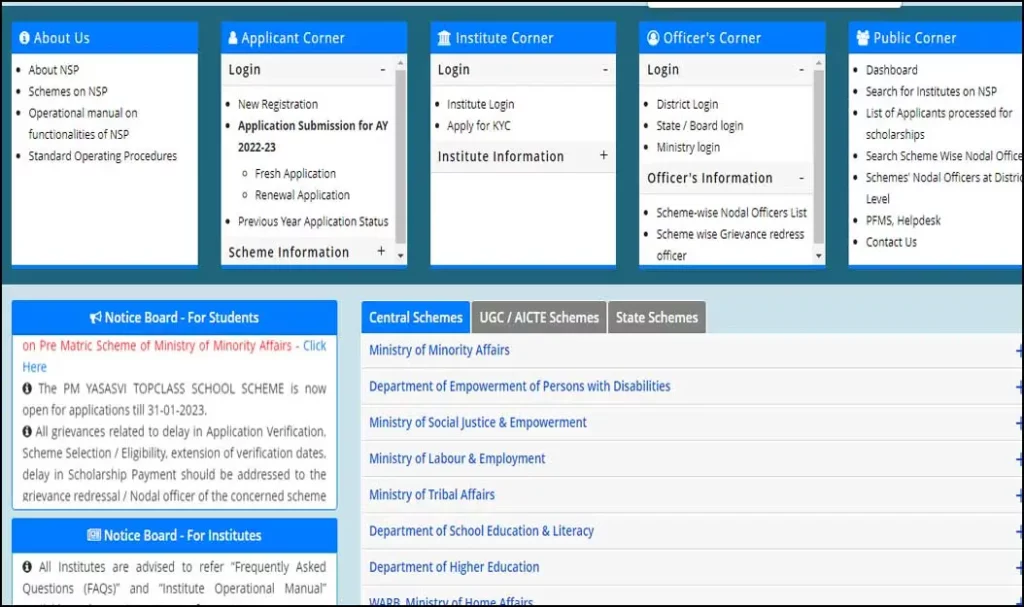Select the Central Schemes tab
Image resolution: width=1024 pixels, height=607 pixels.
415,318
